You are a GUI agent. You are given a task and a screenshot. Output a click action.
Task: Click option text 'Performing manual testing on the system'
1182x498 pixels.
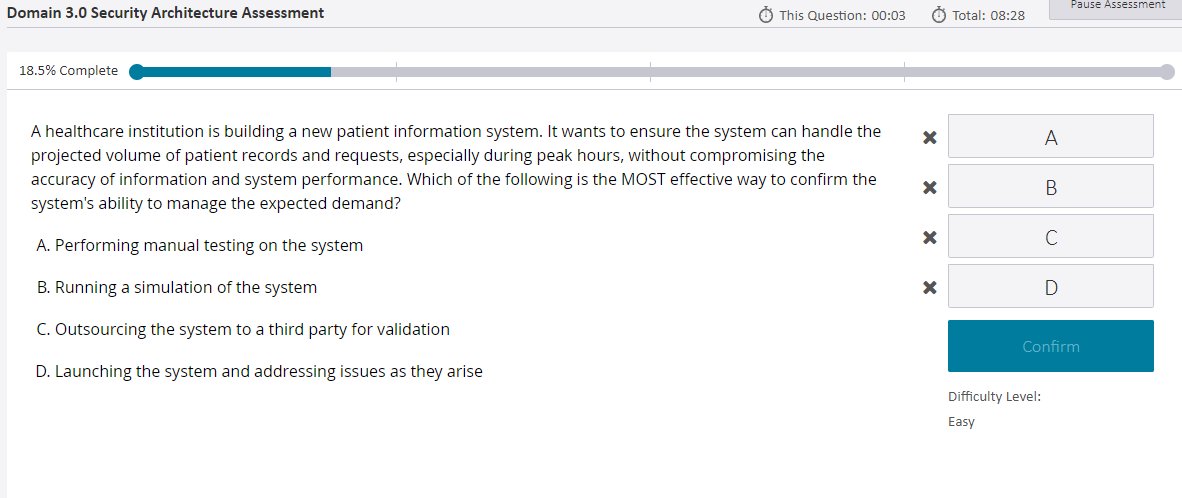coord(208,245)
